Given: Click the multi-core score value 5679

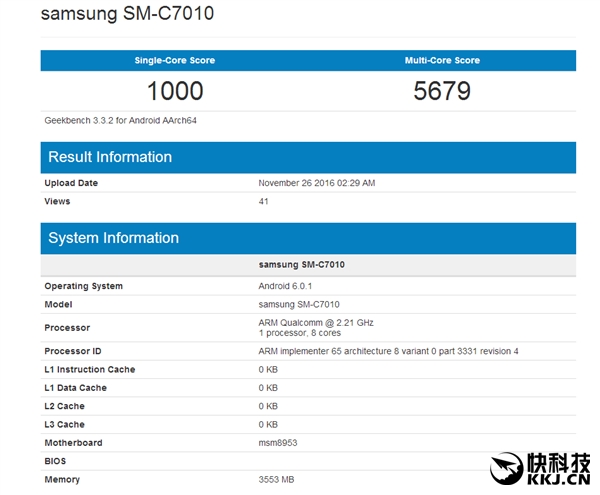Looking at the screenshot, I should (x=442, y=91).
